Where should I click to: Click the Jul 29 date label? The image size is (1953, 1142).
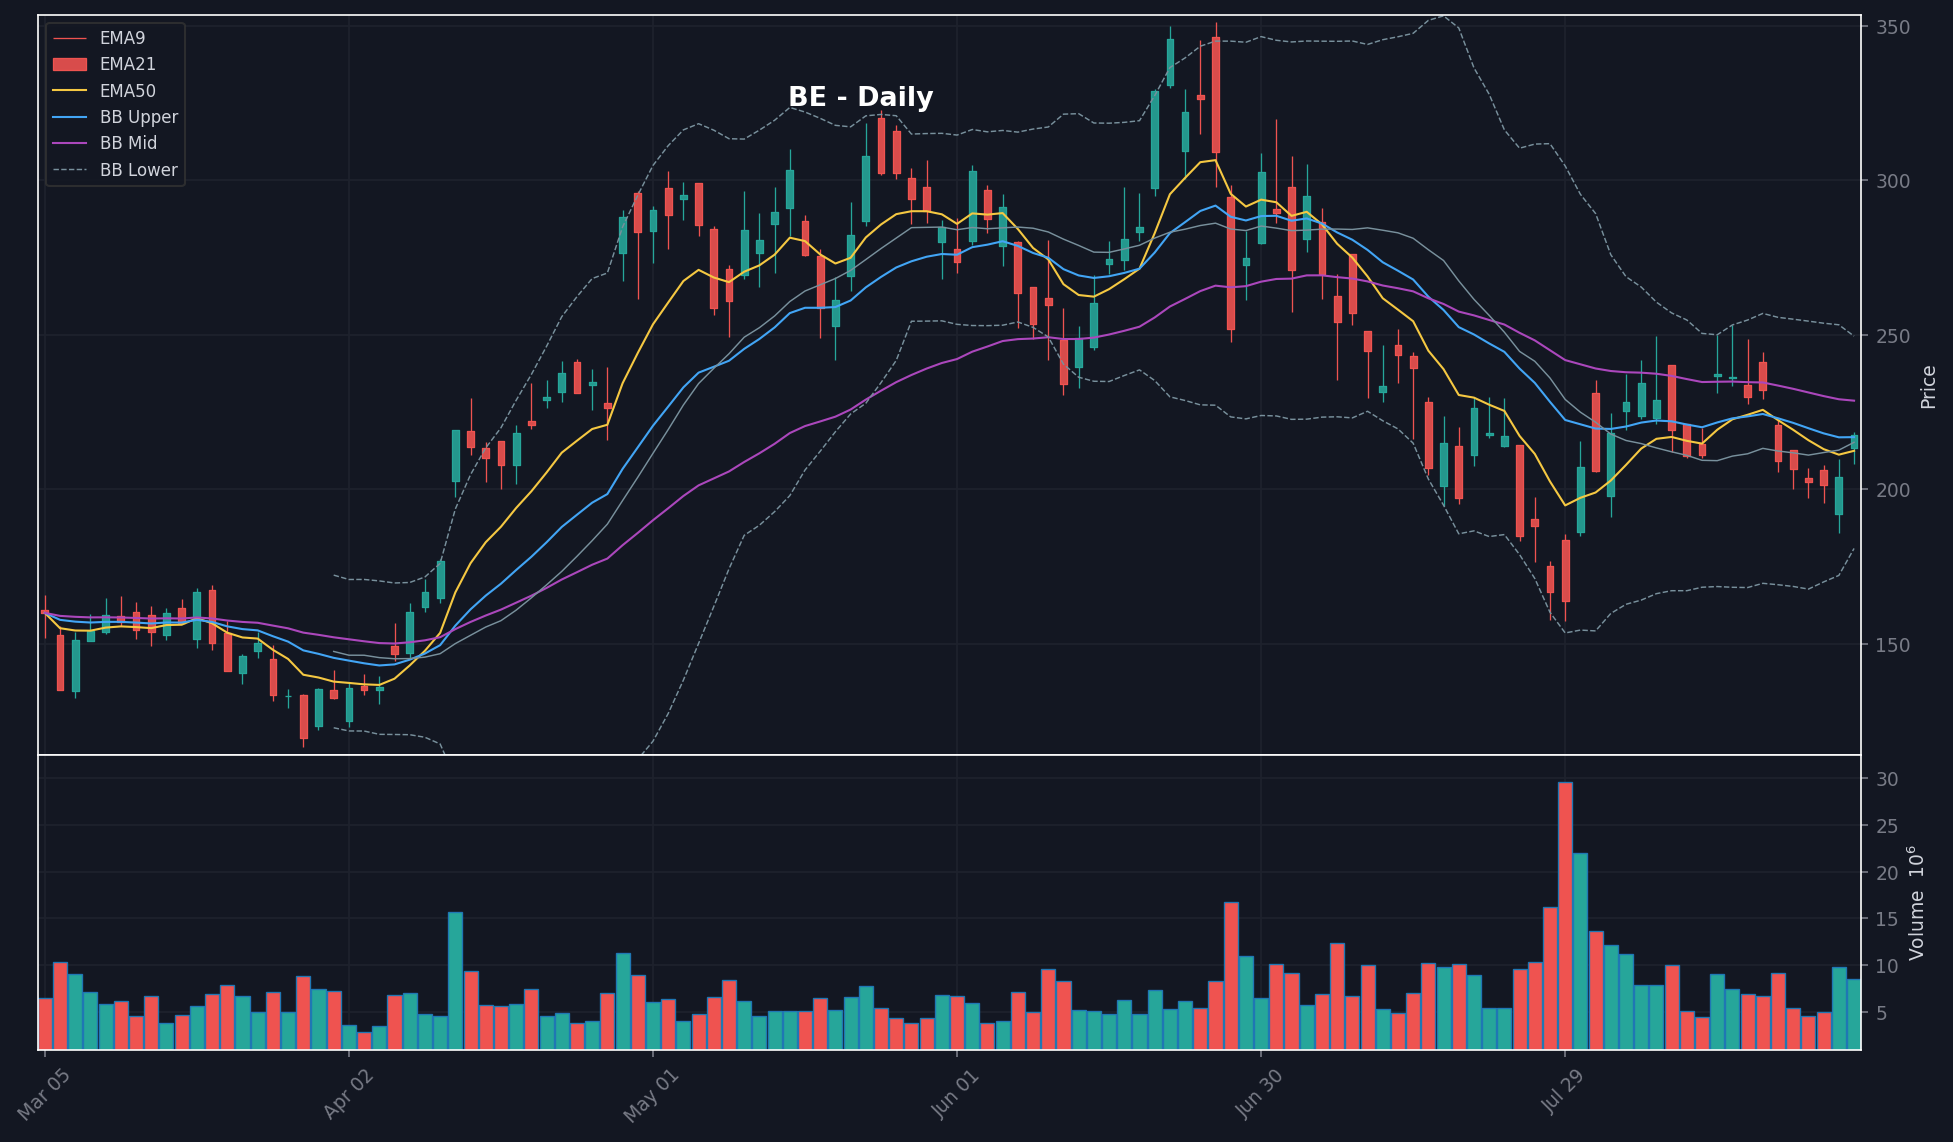[1564, 1093]
